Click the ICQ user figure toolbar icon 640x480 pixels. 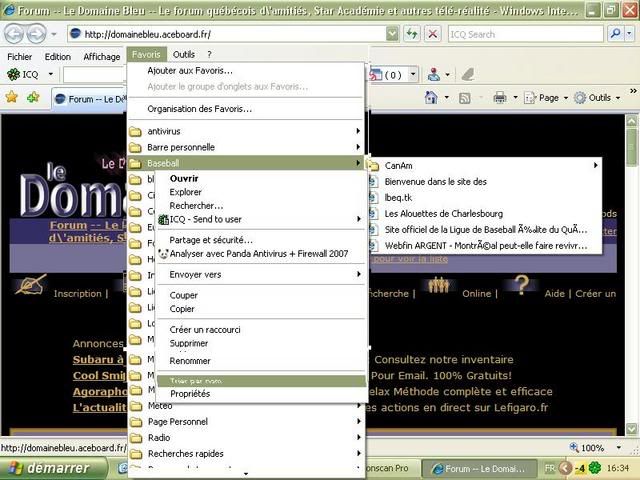point(434,74)
